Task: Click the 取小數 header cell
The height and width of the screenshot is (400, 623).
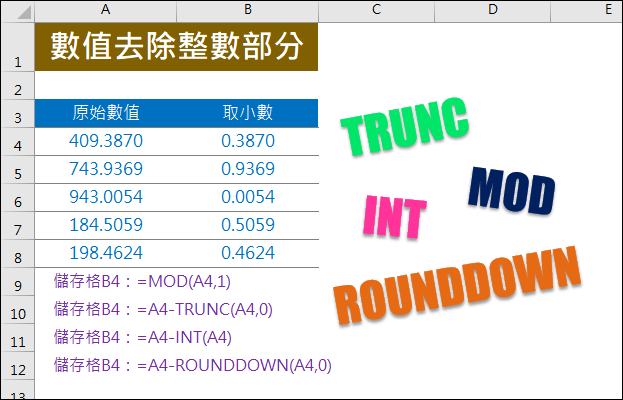Action: pos(248,113)
